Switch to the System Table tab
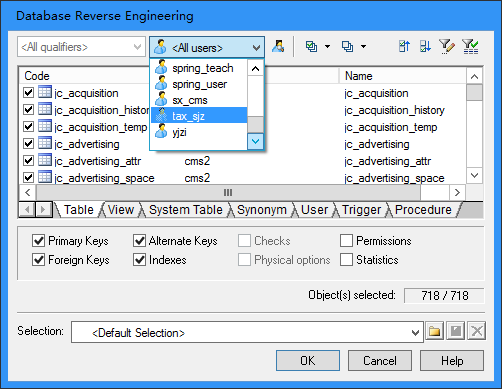 [186, 210]
